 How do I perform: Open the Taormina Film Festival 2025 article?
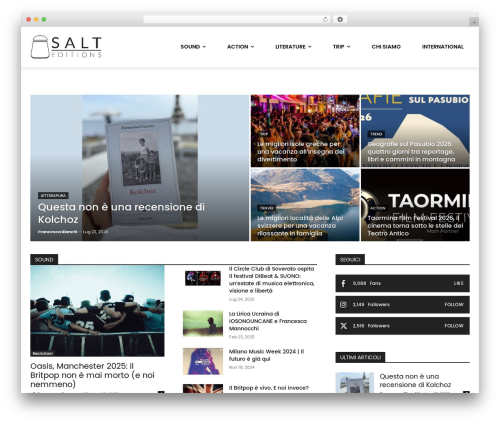415,226
